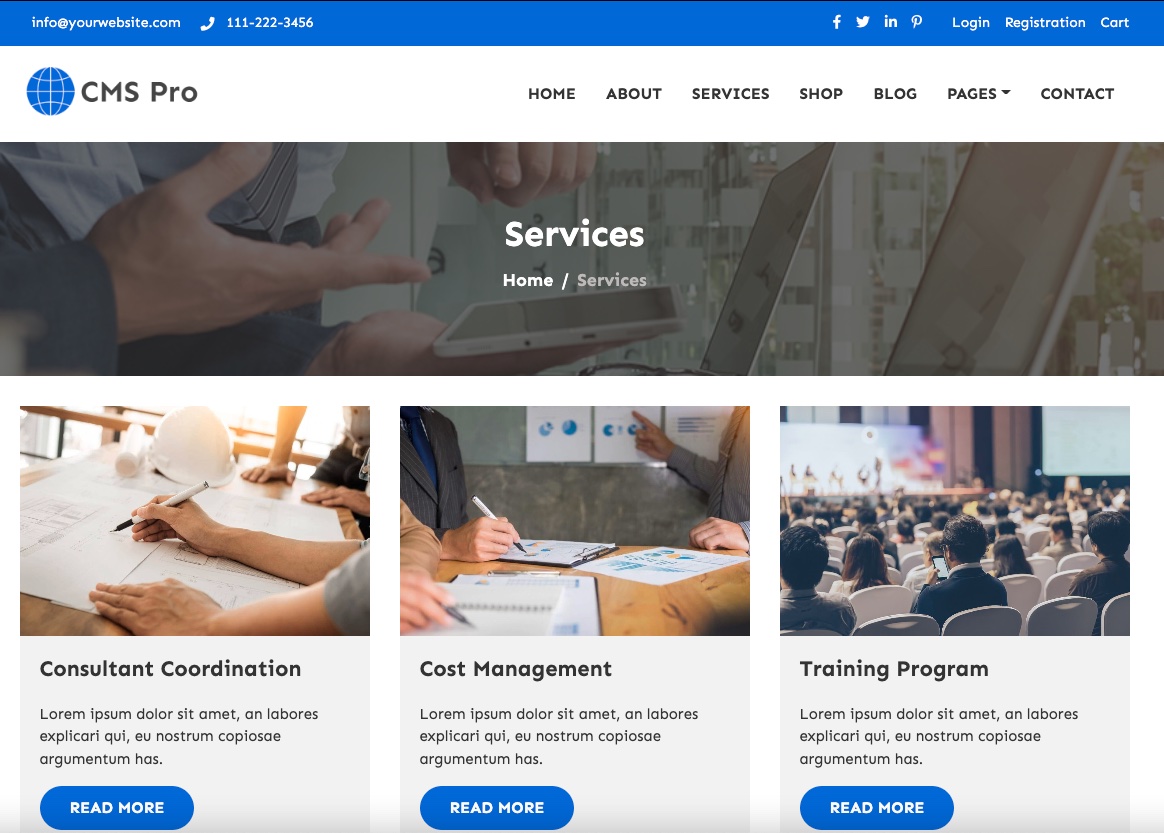1164x833 pixels.
Task: Click the Home breadcrumb link
Action: 528,280
